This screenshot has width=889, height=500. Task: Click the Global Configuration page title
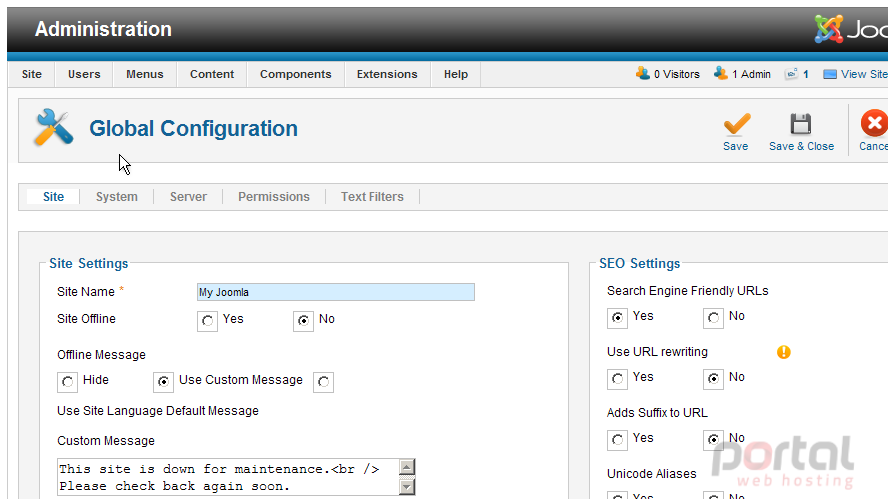[x=193, y=129]
